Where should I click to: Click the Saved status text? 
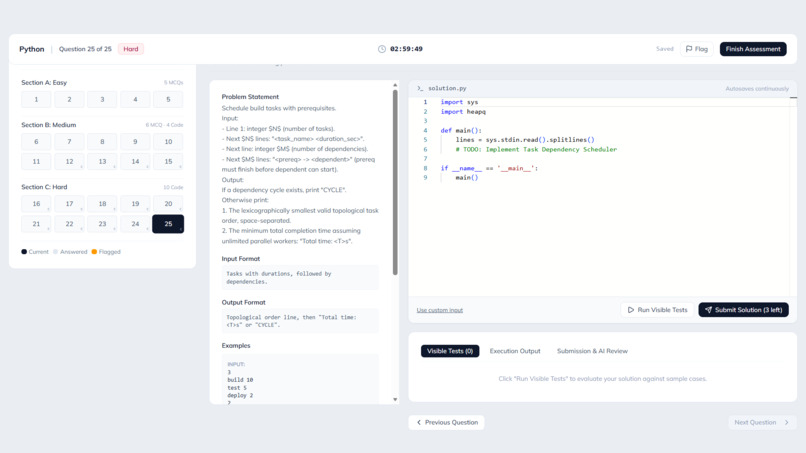(x=665, y=49)
